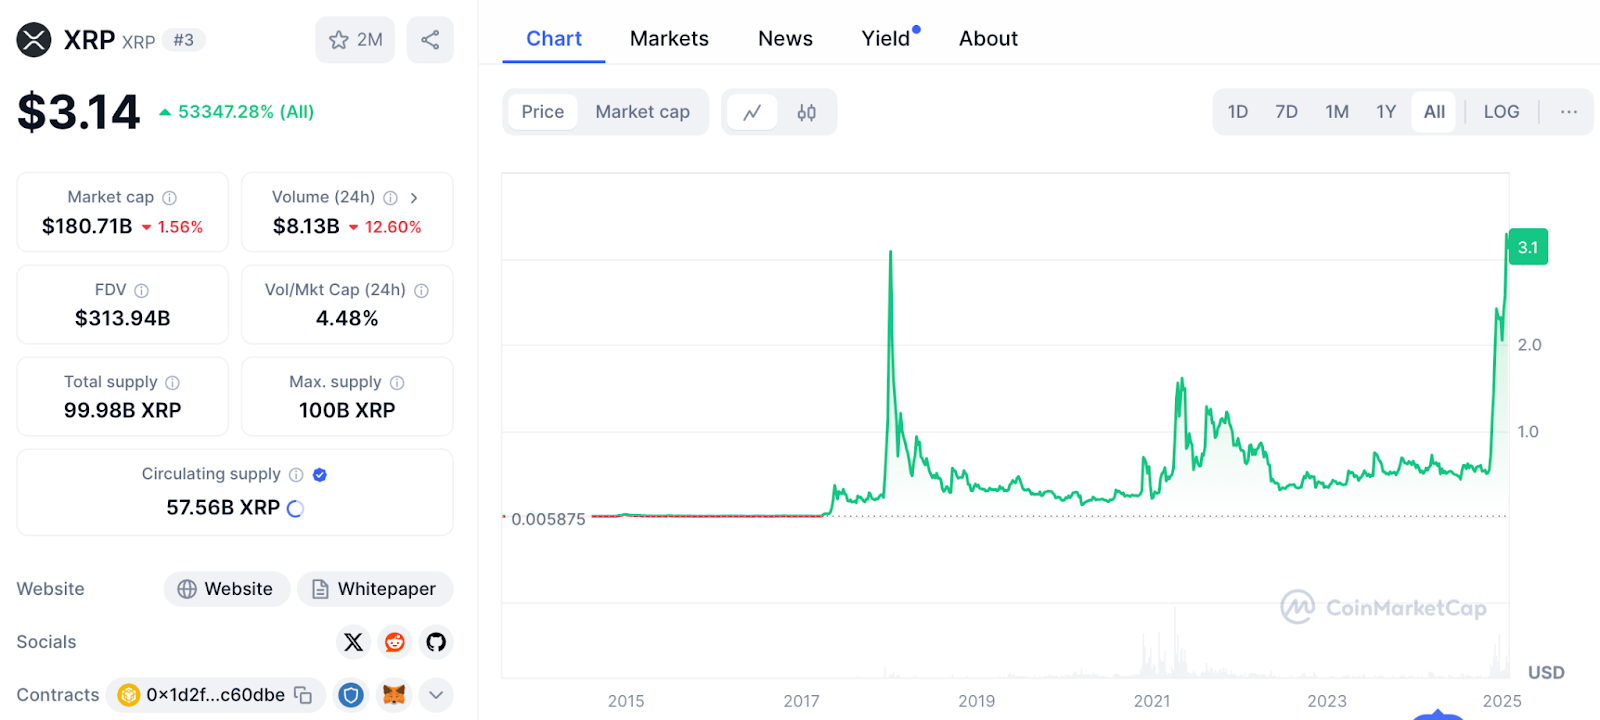Click the Total supply info icon
The height and width of the screenshot is (720, 1600).
pyautogui.click(x=173, y=382)
